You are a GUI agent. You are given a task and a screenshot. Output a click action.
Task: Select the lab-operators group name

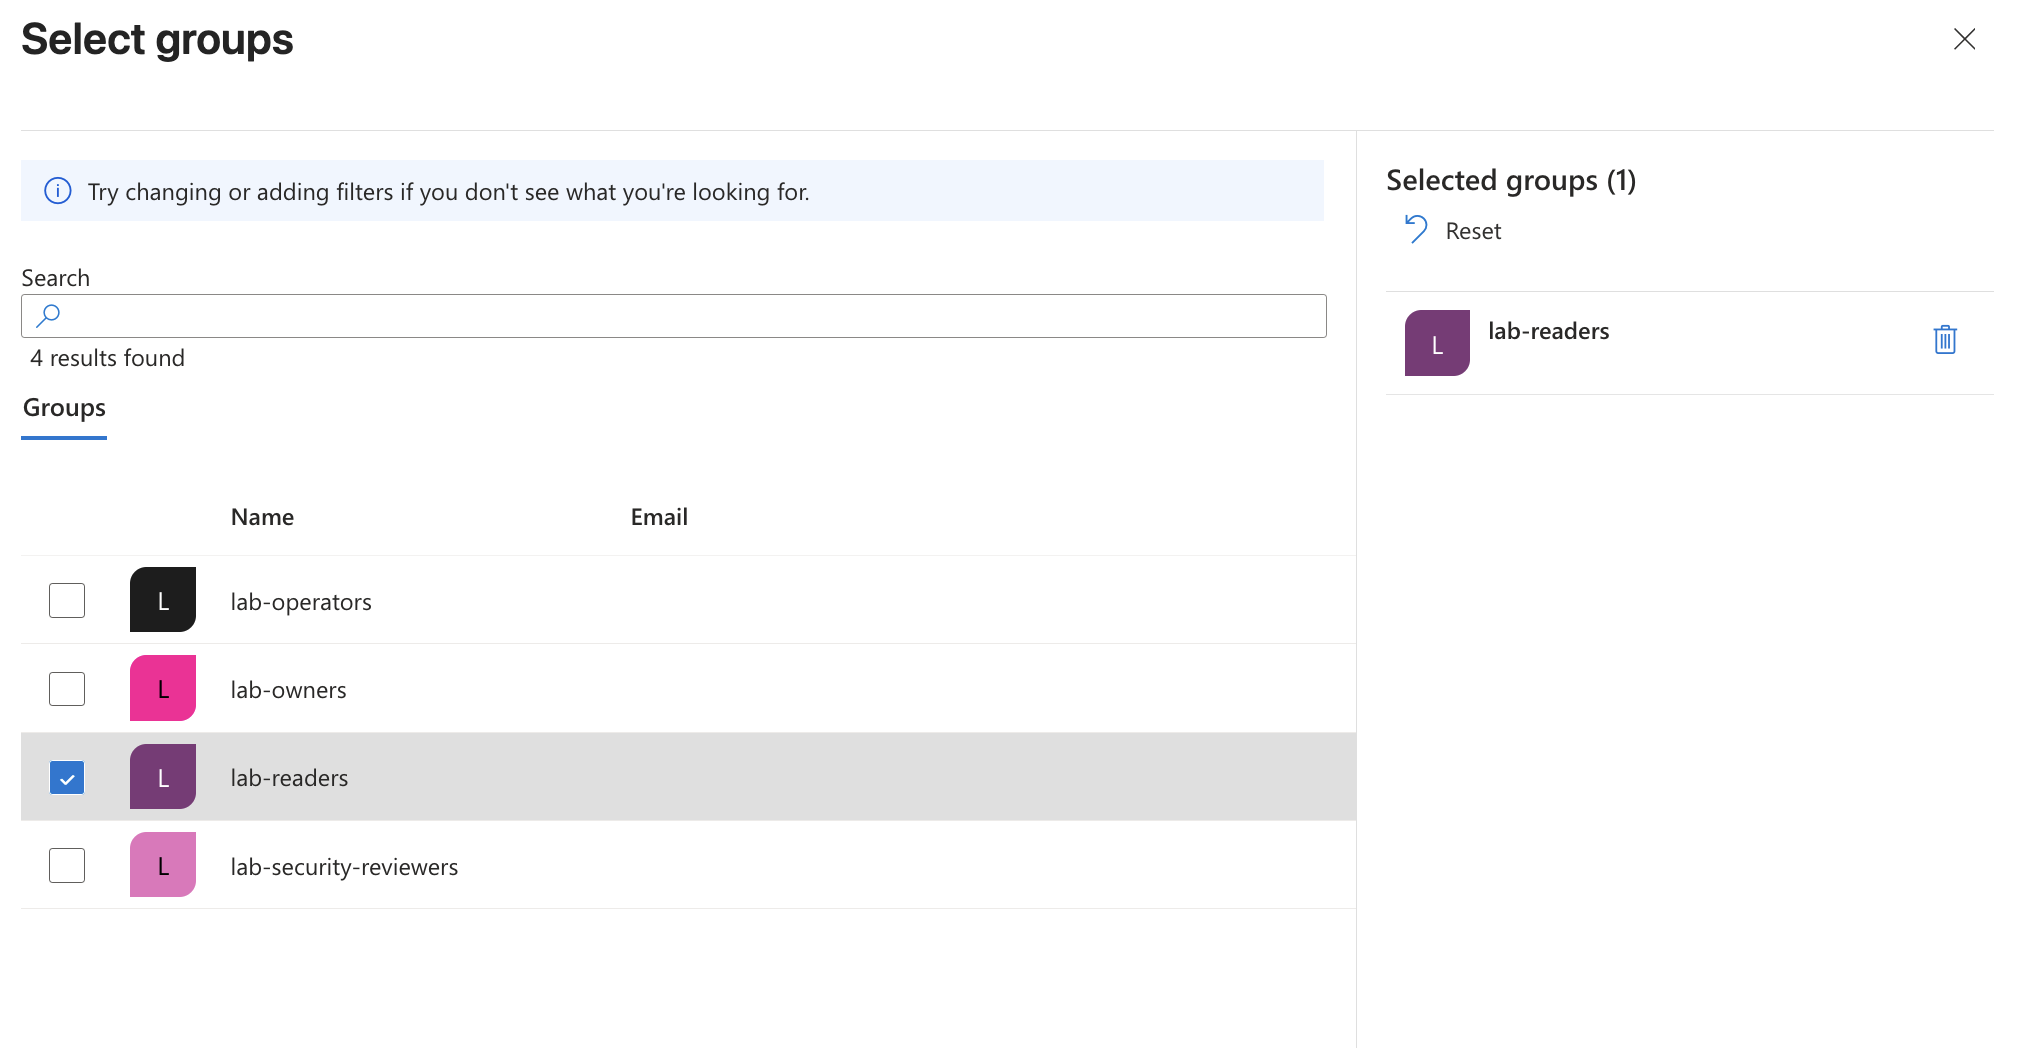point(301,602)
